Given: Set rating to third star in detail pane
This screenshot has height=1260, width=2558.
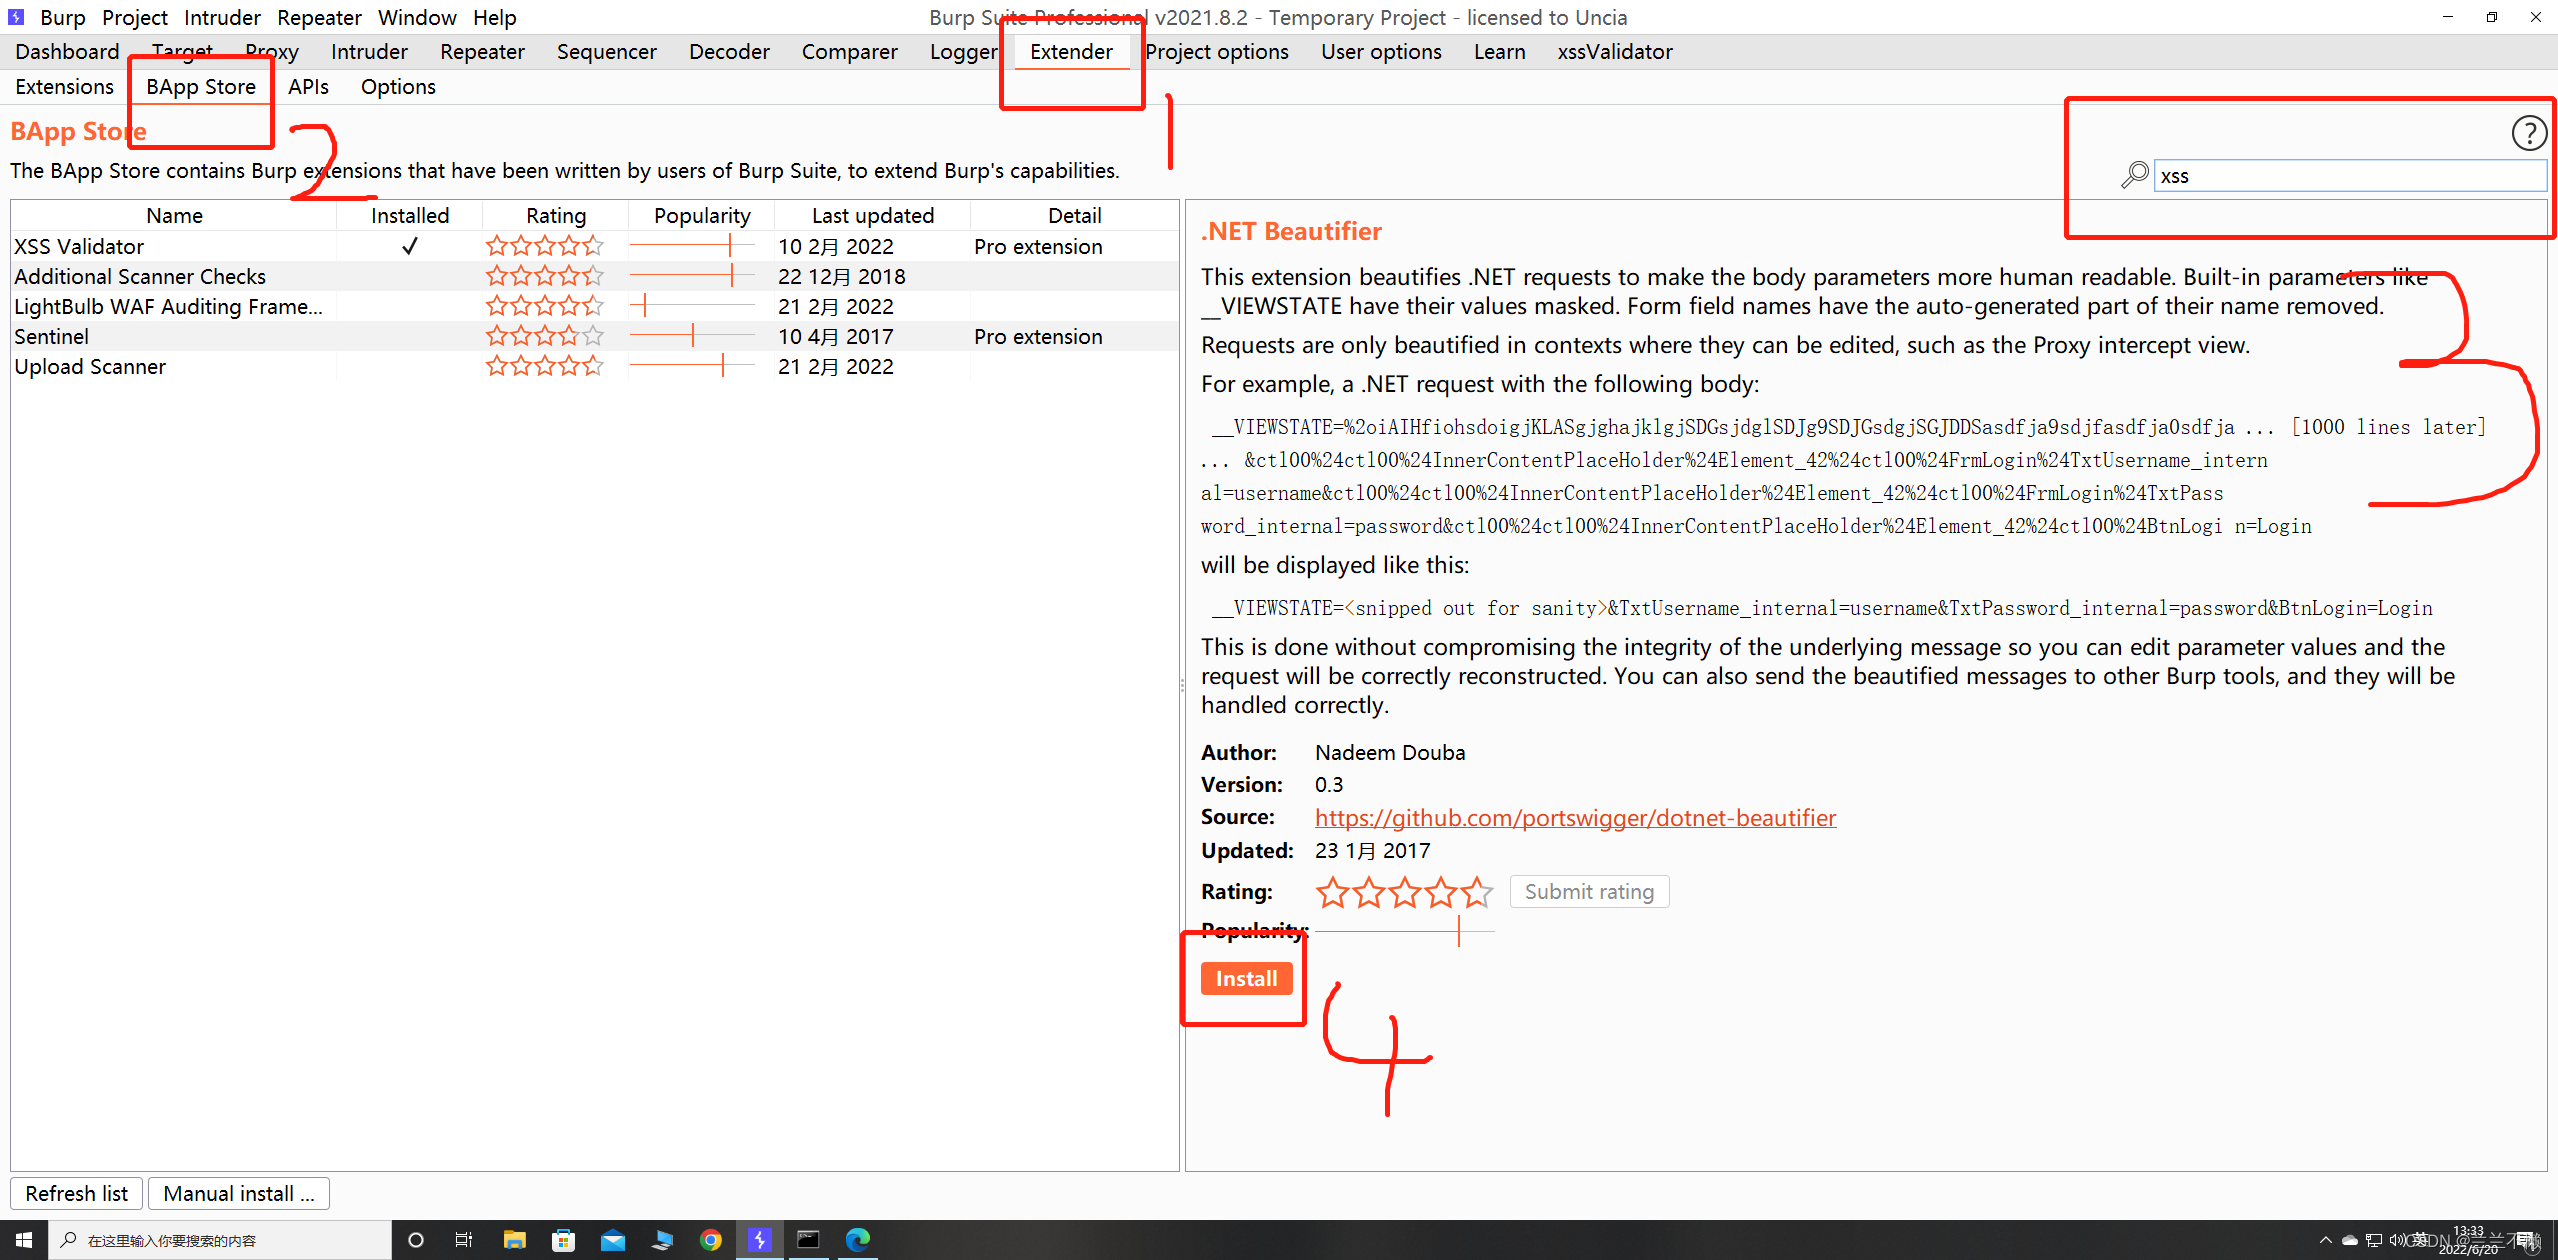Looking at the screenshot, I should [x=1404, y=891].
